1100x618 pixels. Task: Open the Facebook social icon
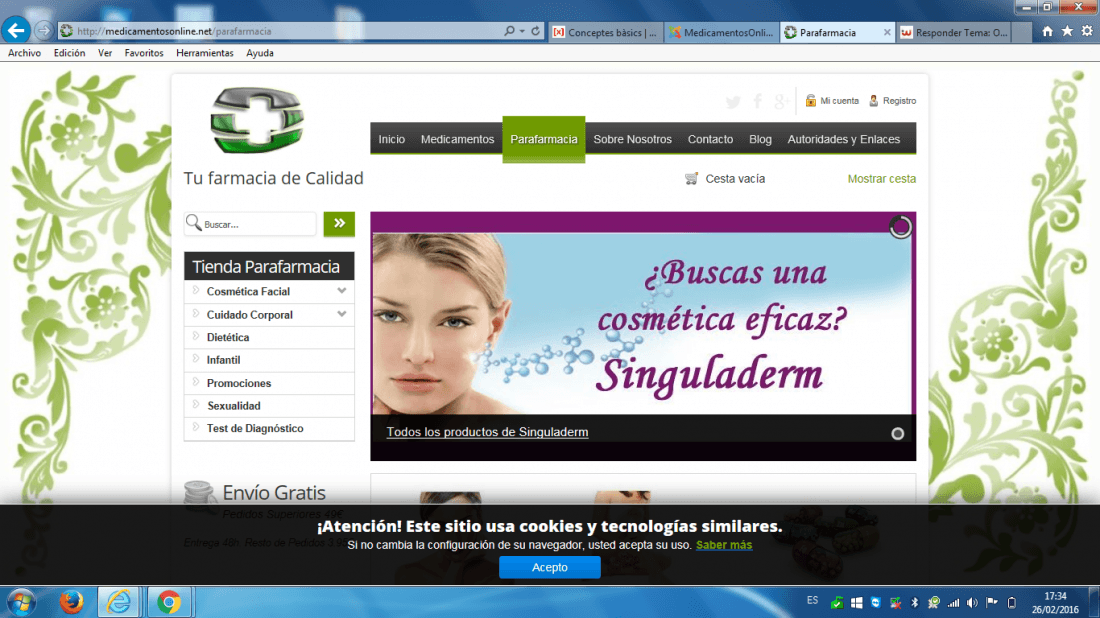758,102
